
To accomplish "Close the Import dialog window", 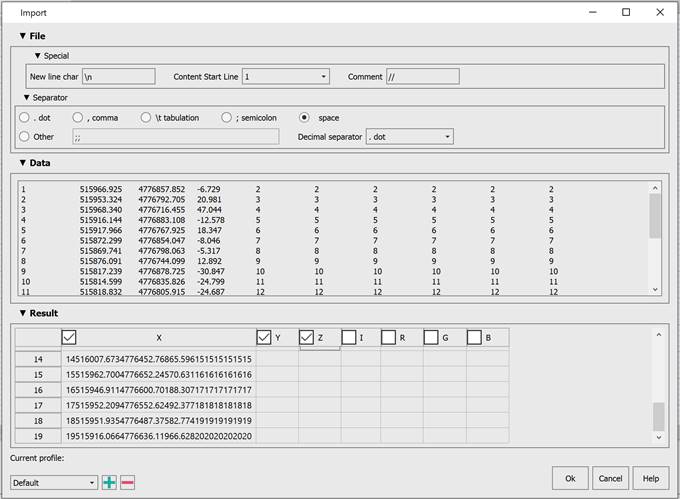I will (660, 12).
